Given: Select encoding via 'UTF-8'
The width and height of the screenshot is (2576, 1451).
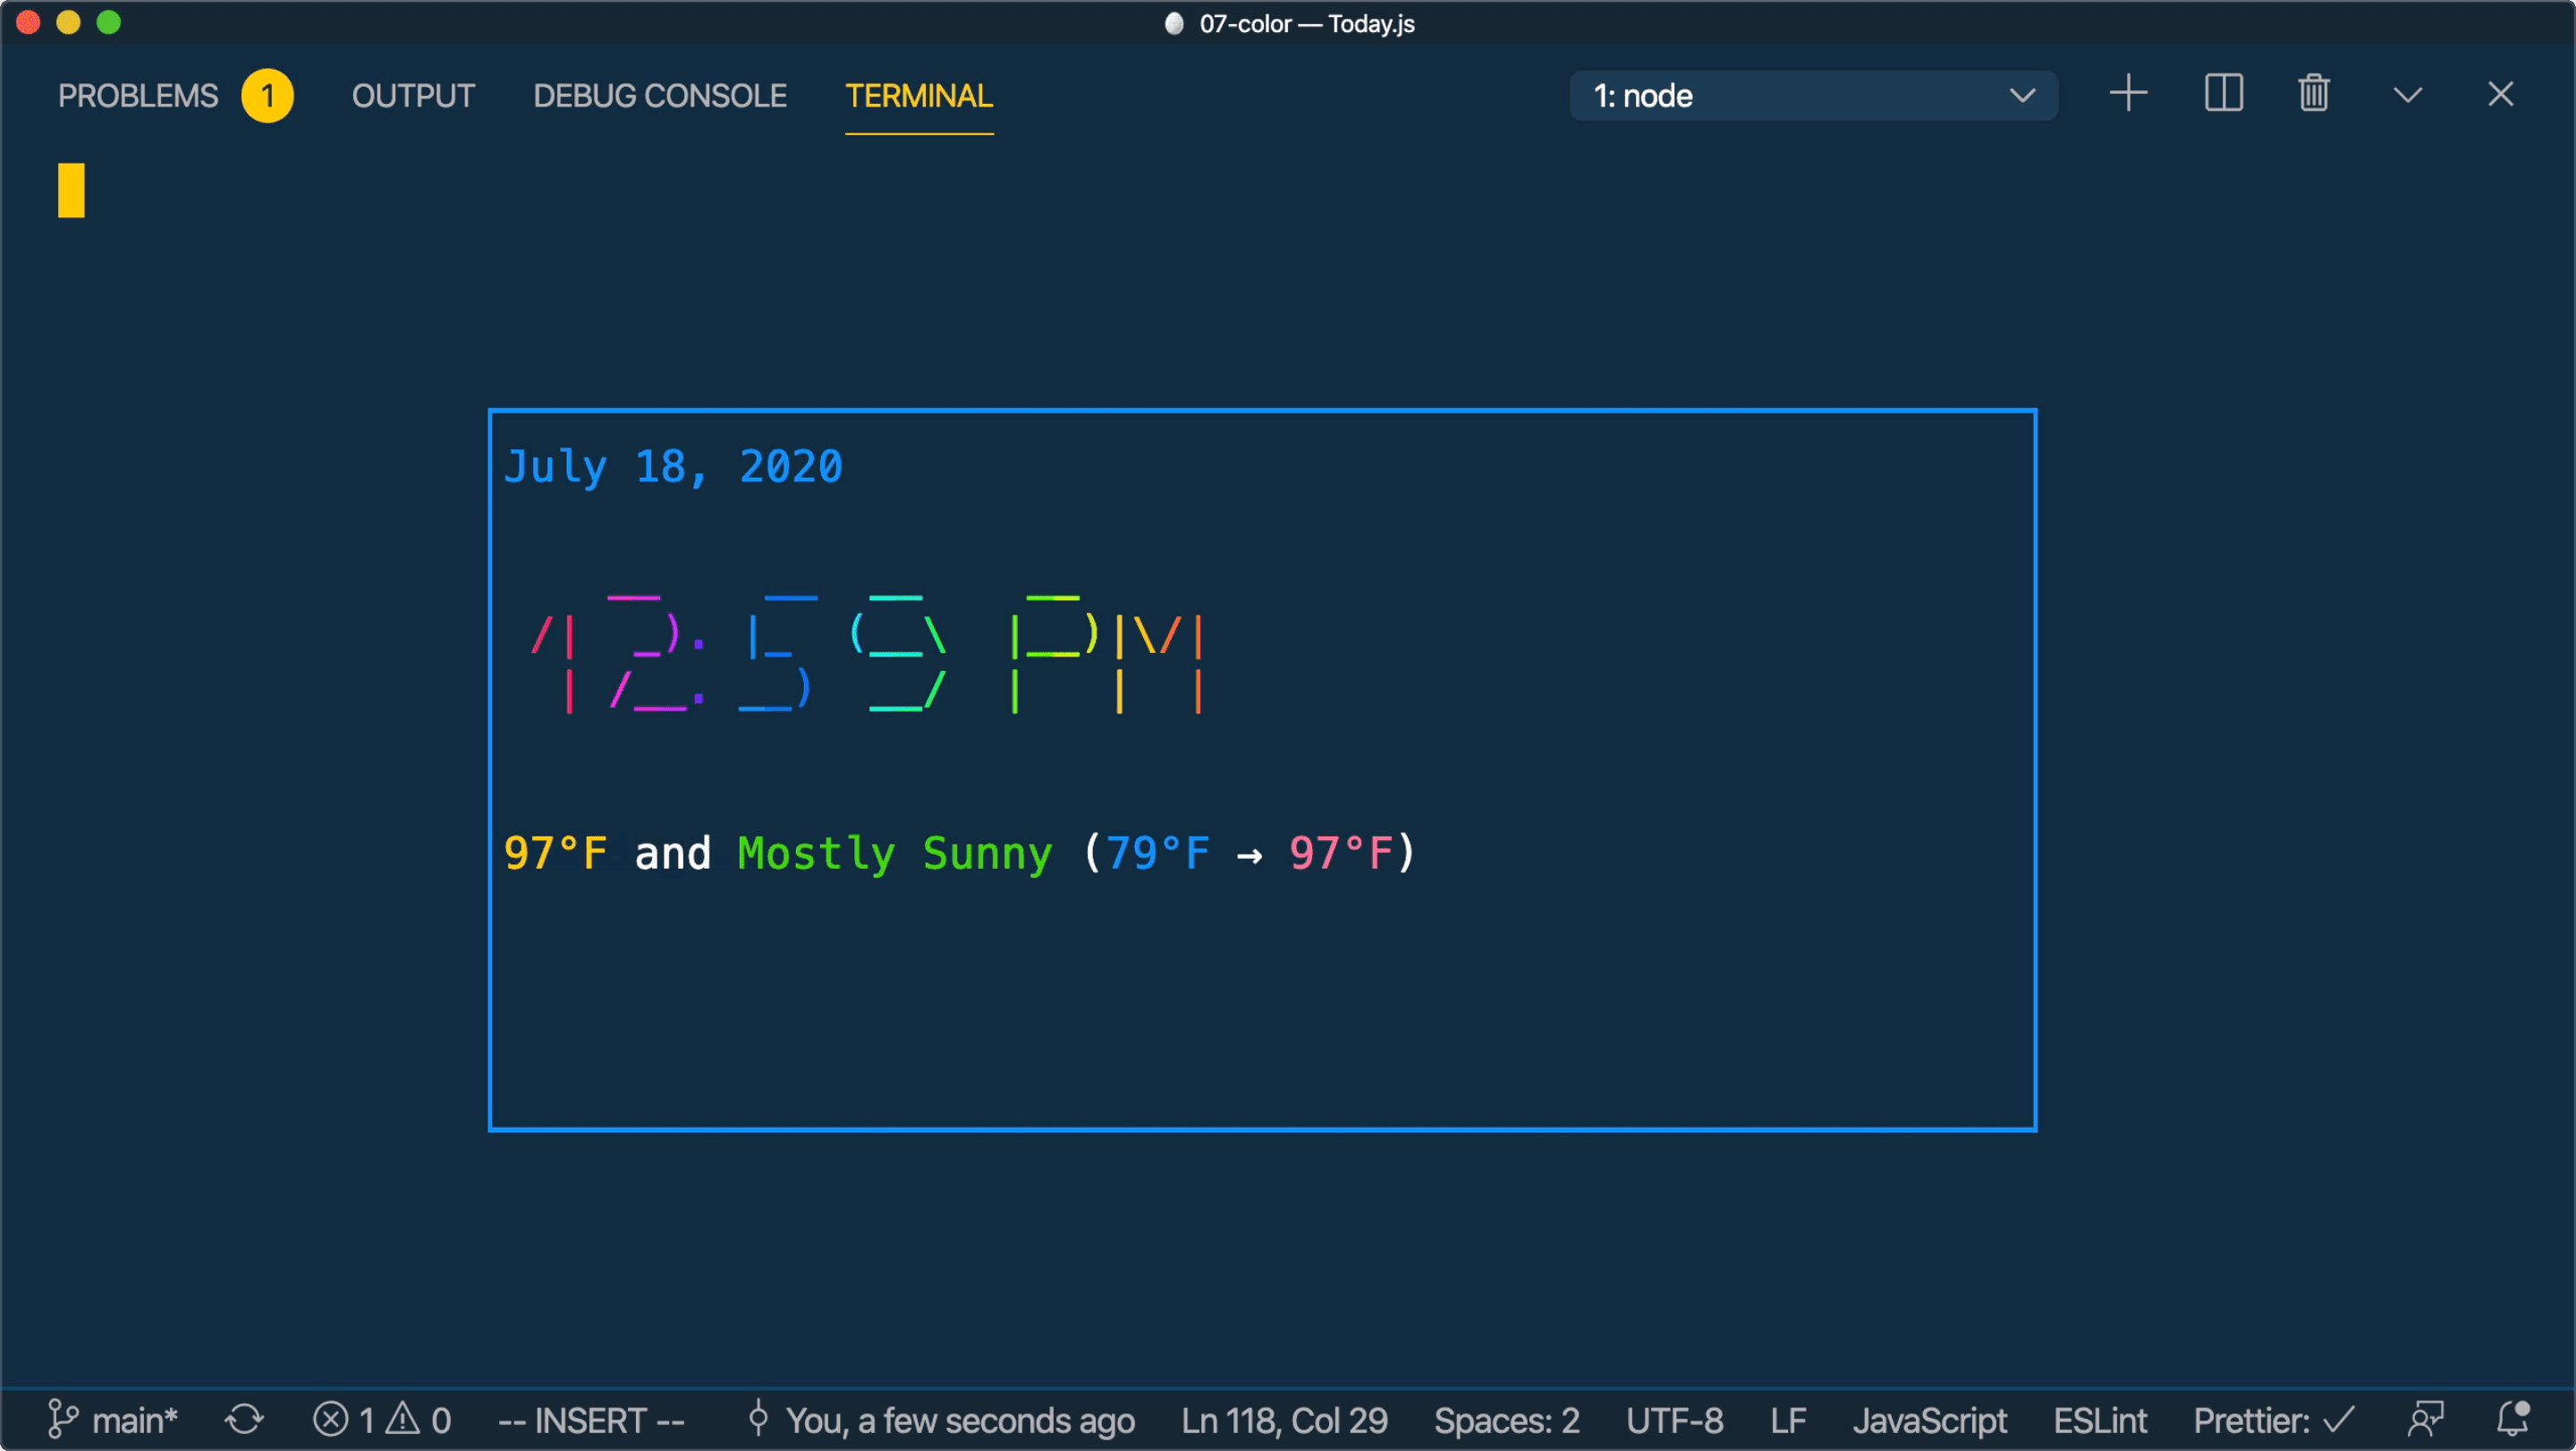Looking at the screenshot, I should (x=1674, y=1420).
